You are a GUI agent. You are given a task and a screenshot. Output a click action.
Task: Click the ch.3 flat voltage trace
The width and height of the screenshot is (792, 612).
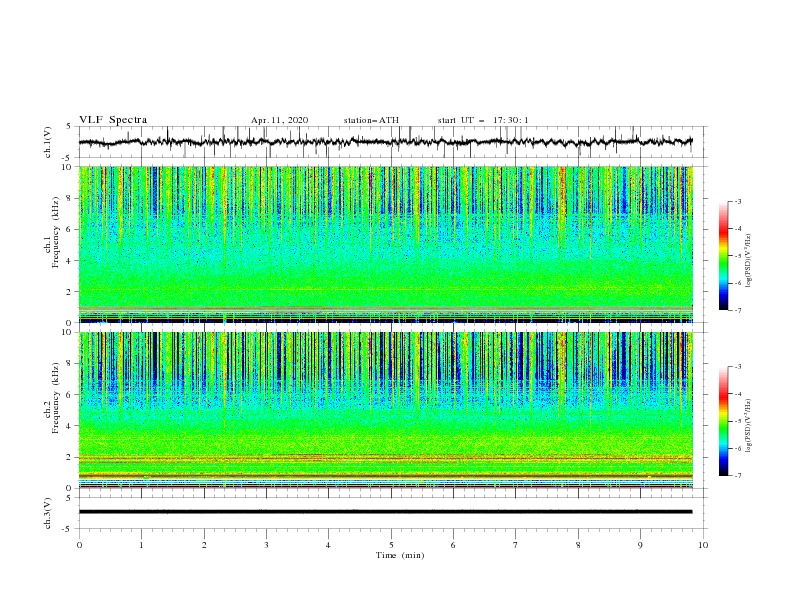tap(385, 512)
